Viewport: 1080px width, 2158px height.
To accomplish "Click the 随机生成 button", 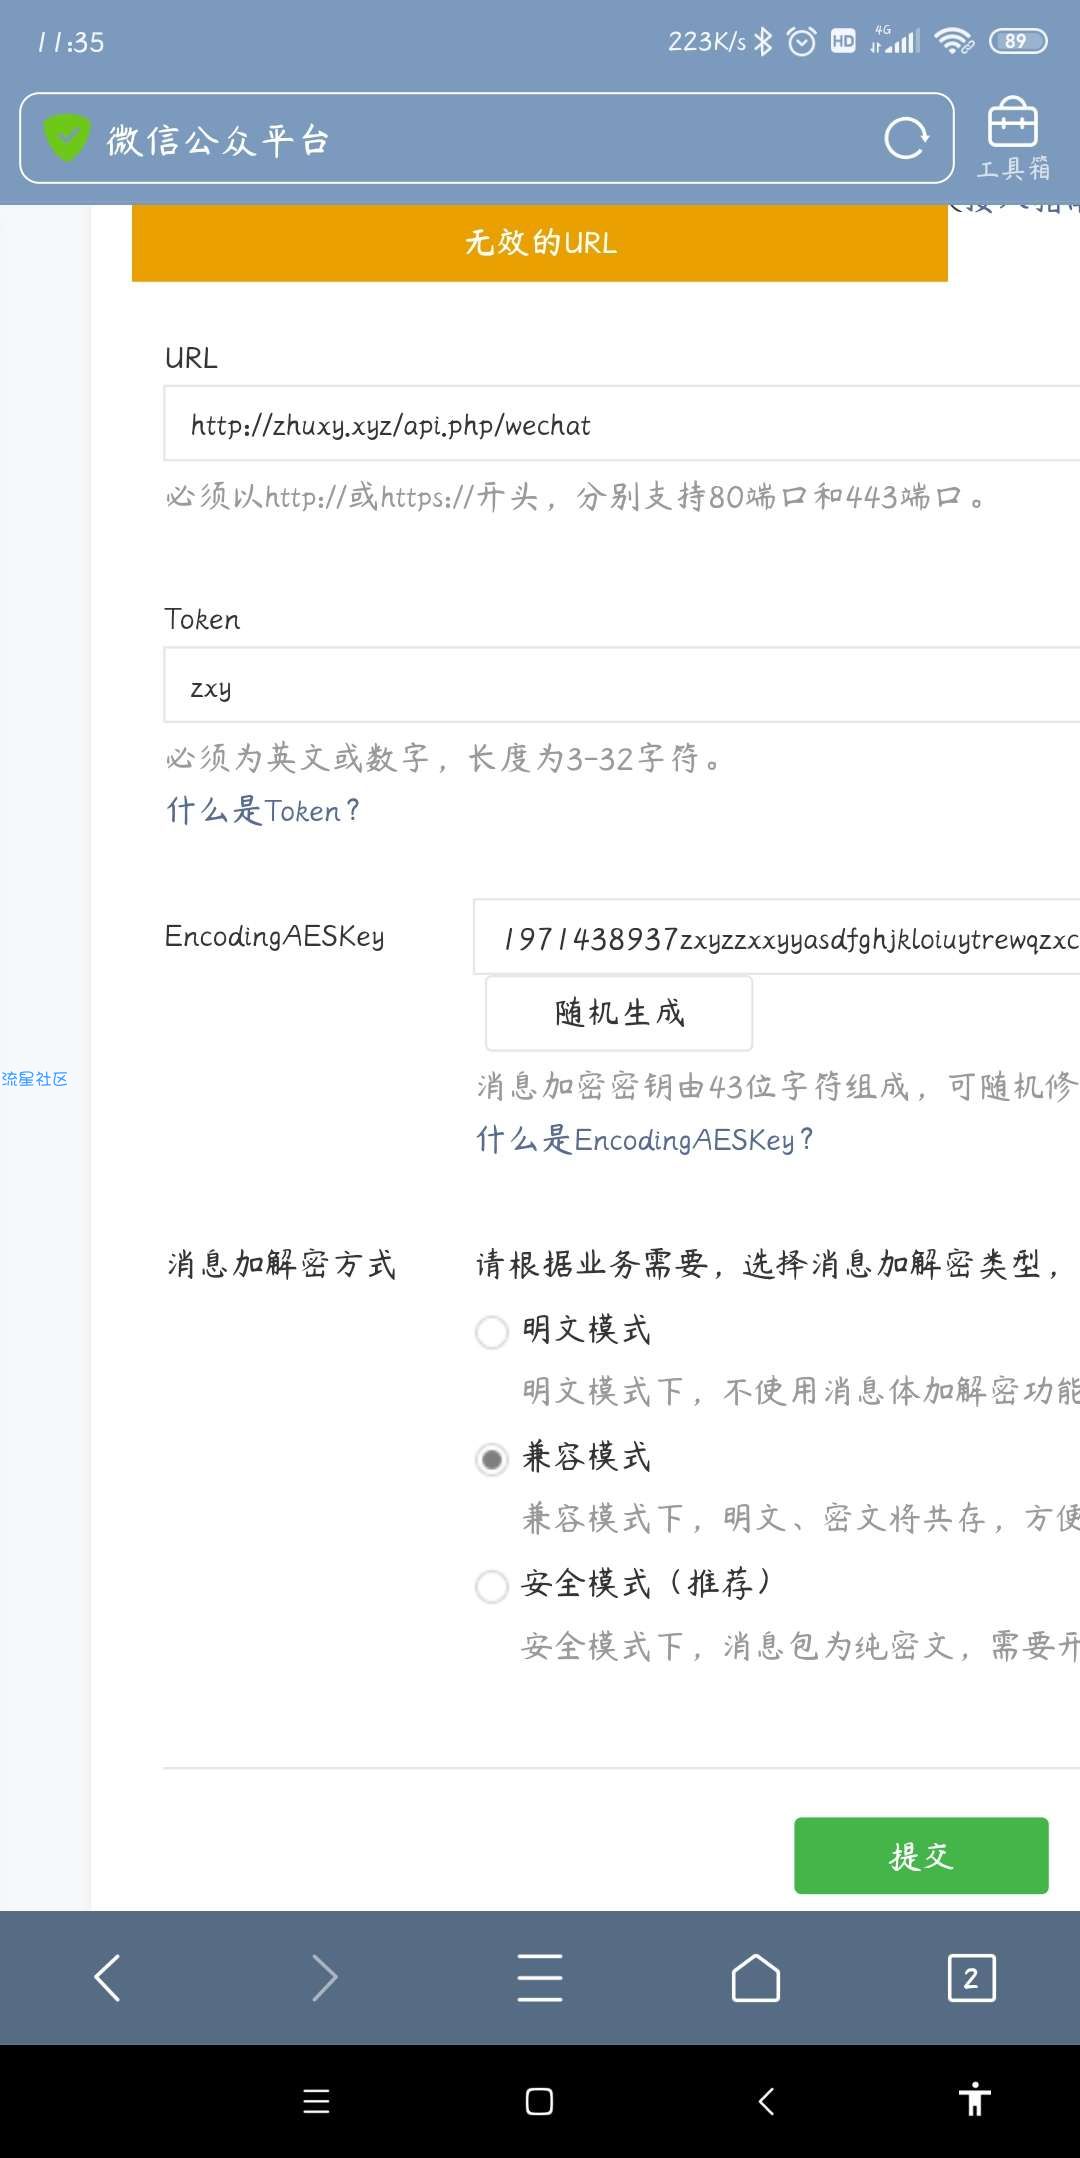I will (x=619, y=1013).
